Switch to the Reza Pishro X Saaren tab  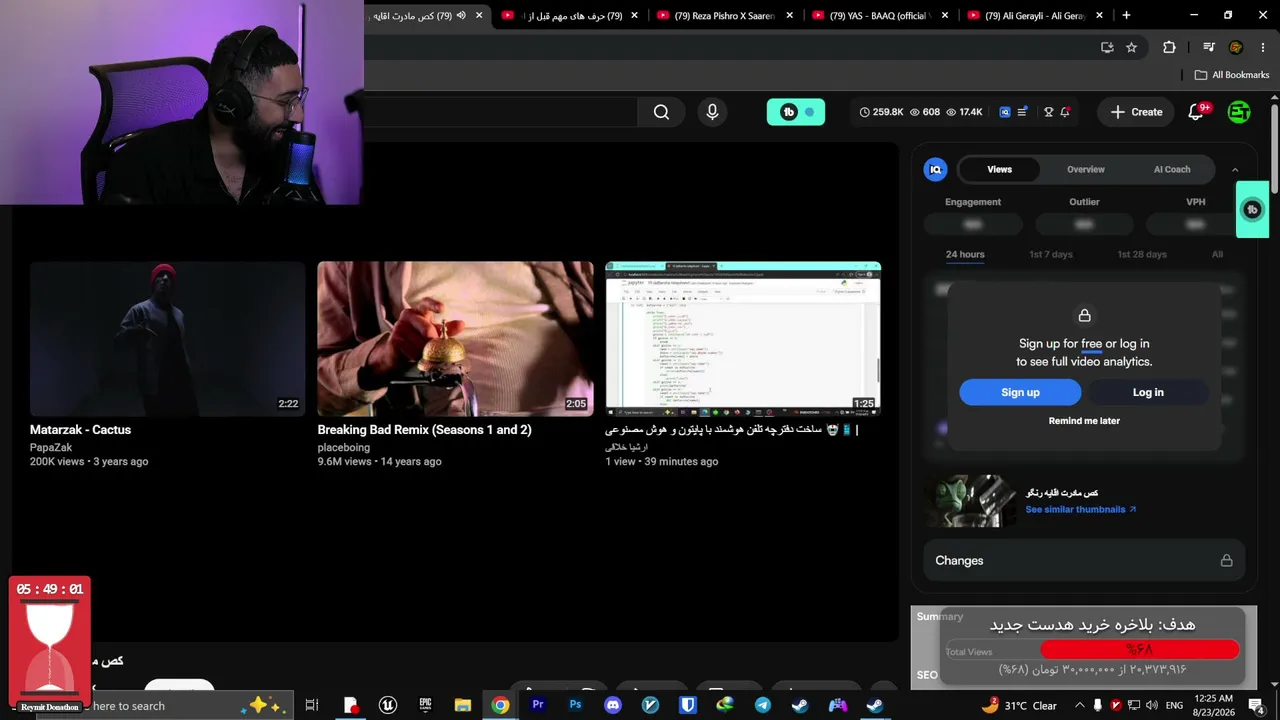tap(724, 16)
